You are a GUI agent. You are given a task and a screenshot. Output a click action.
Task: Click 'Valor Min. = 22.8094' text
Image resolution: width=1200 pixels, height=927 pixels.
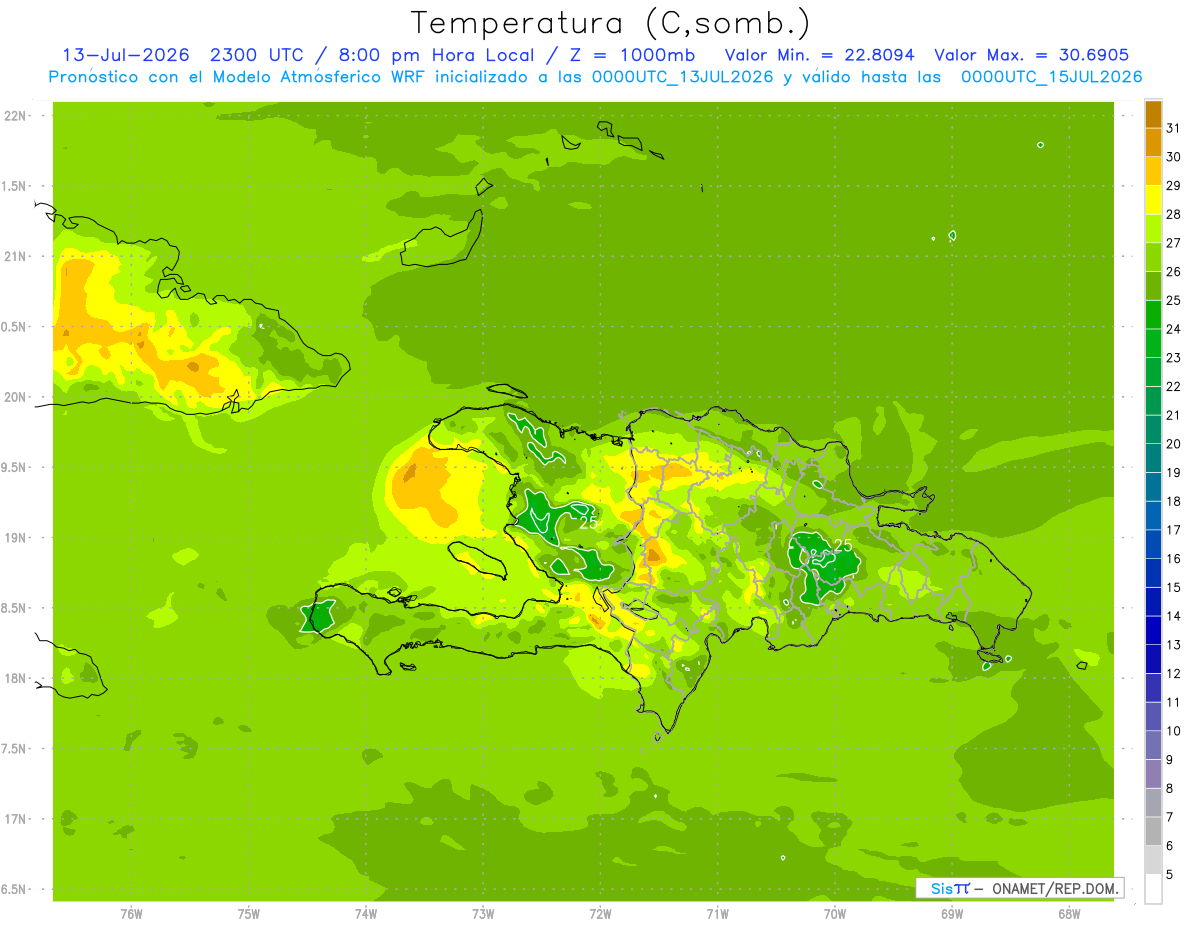(x=819, y=55)
